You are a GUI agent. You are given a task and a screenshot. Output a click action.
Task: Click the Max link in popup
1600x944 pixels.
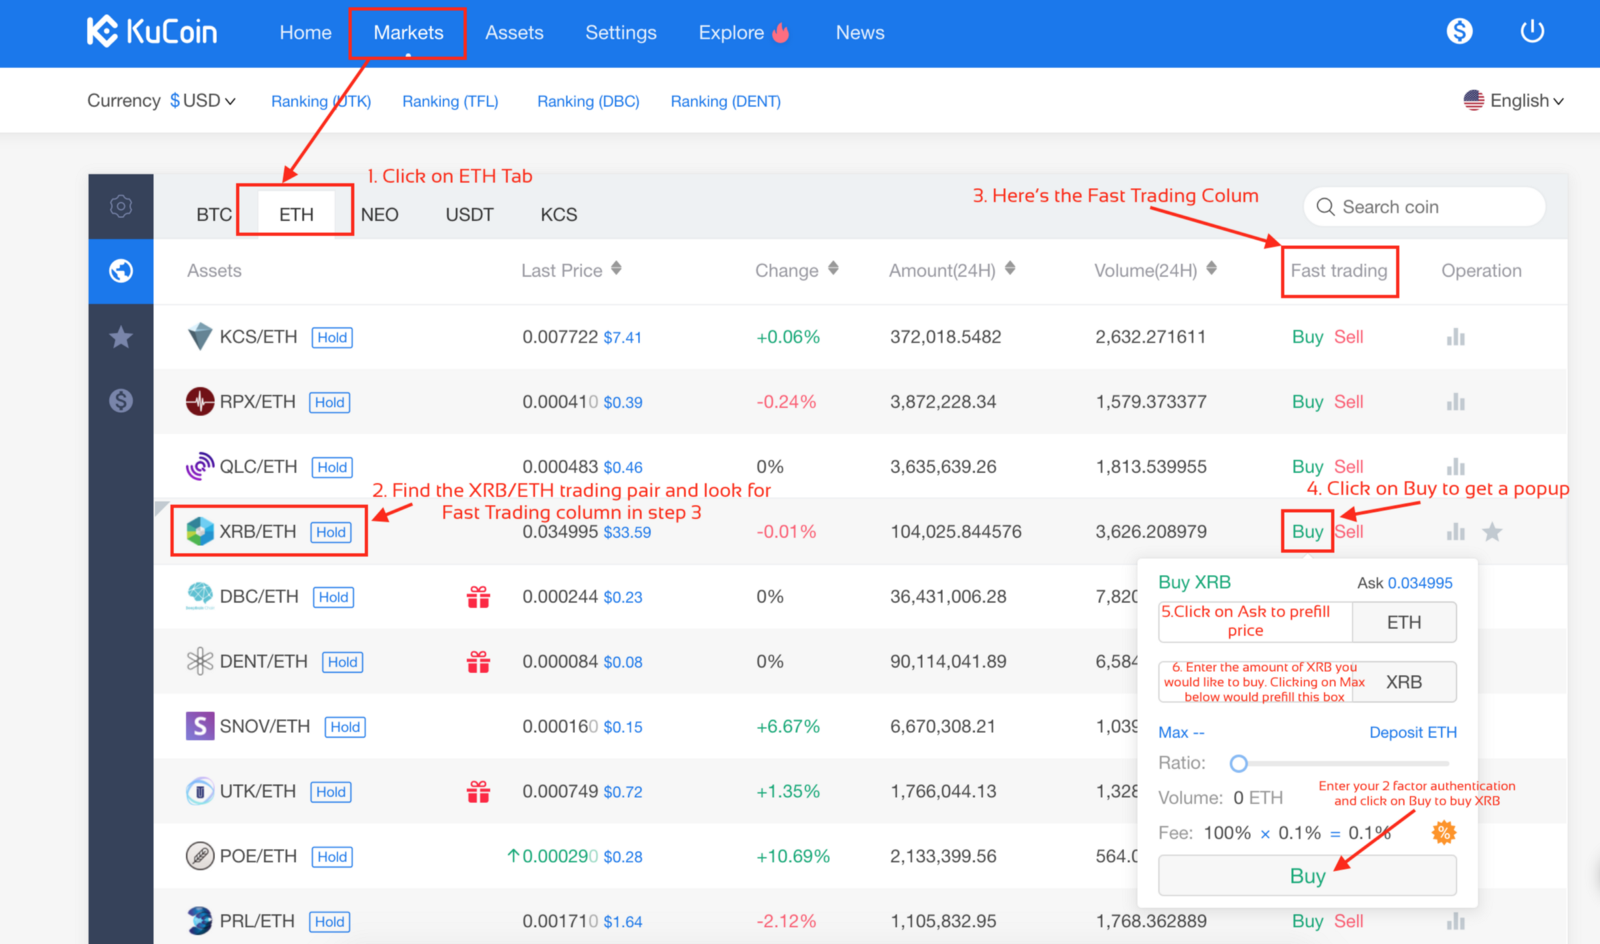tap(1181, 732)
